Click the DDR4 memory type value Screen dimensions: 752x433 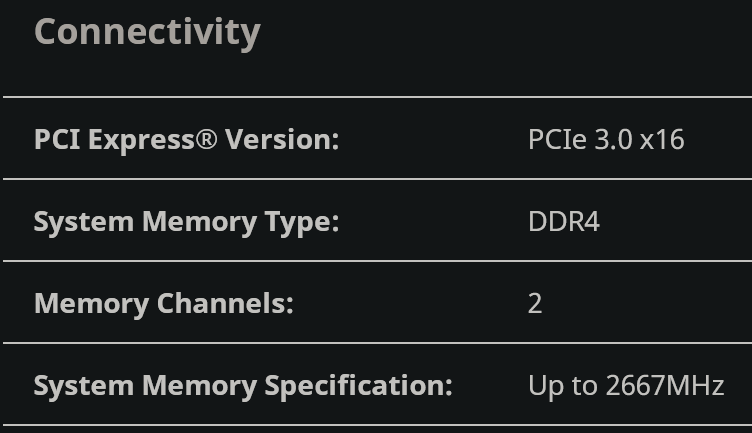564,222
